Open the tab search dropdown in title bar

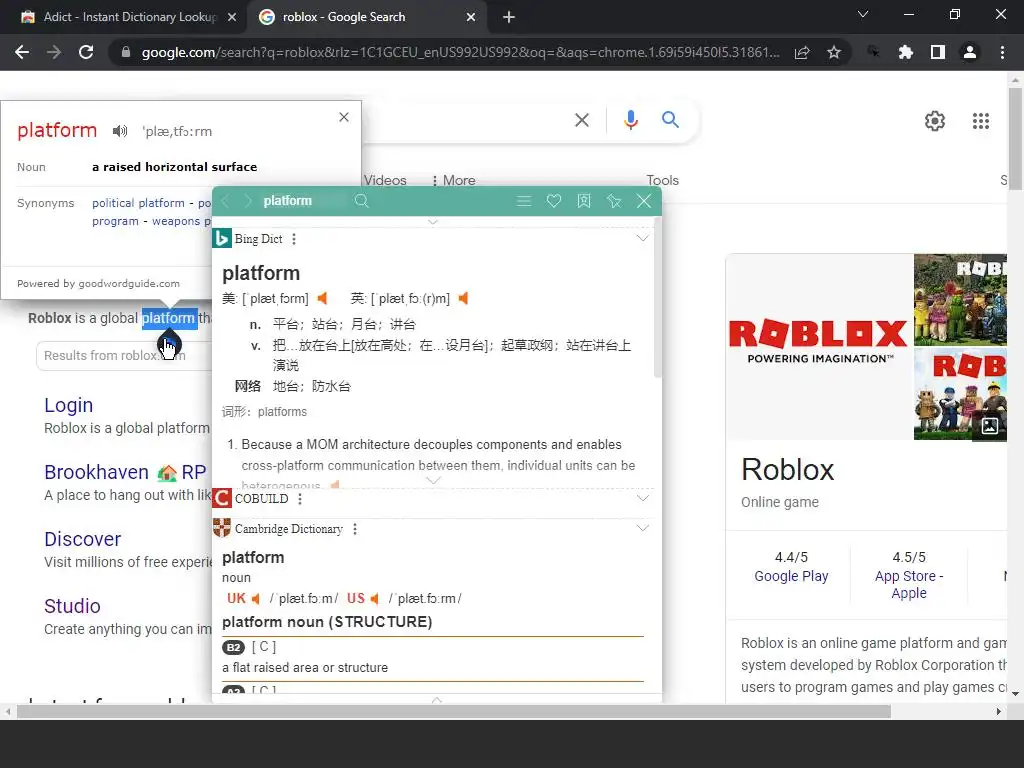[x=863, y=14]
